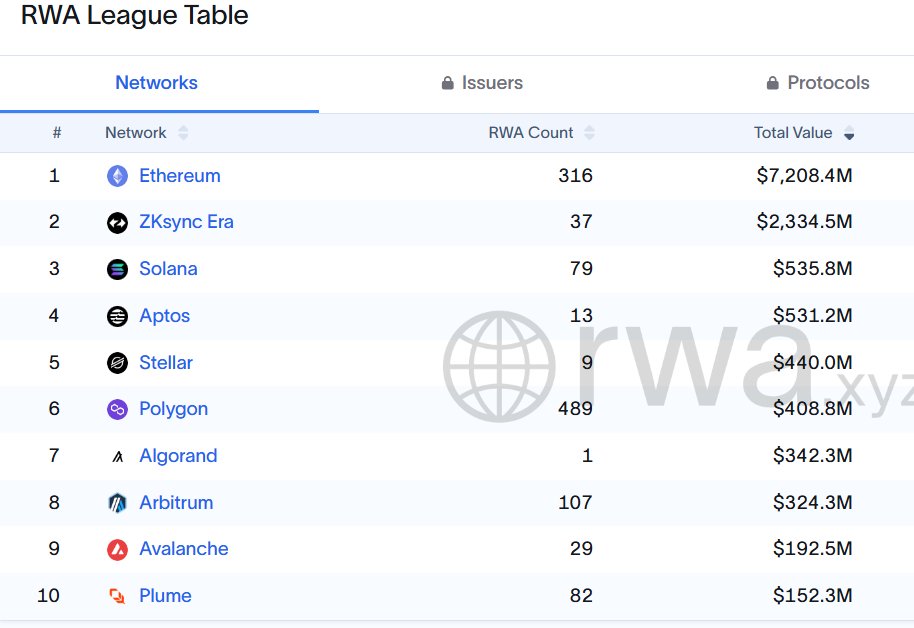The height and width of the screenshot is (628, 914).
Task: Sort table by RWA Count arrows
Action: tap(589, 133)
